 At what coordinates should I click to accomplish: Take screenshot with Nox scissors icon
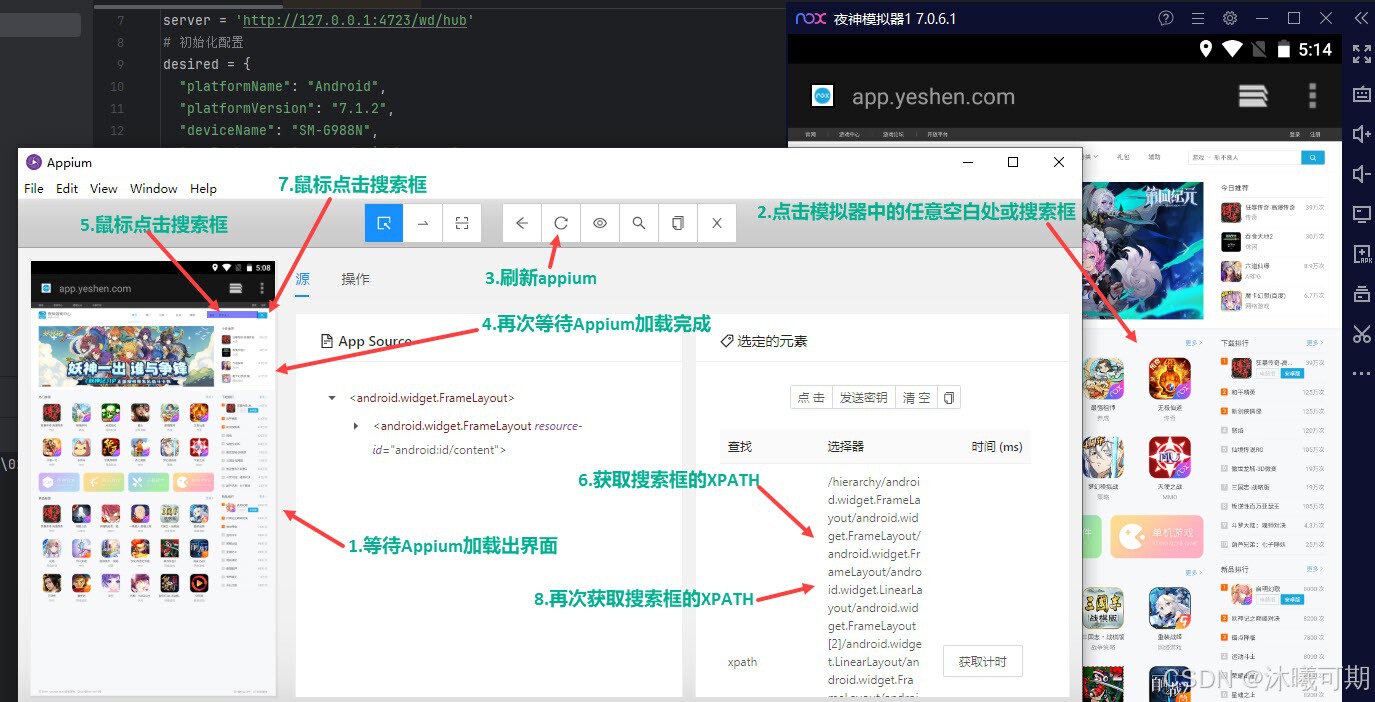pyautogui.click(x=1361, y=334)
